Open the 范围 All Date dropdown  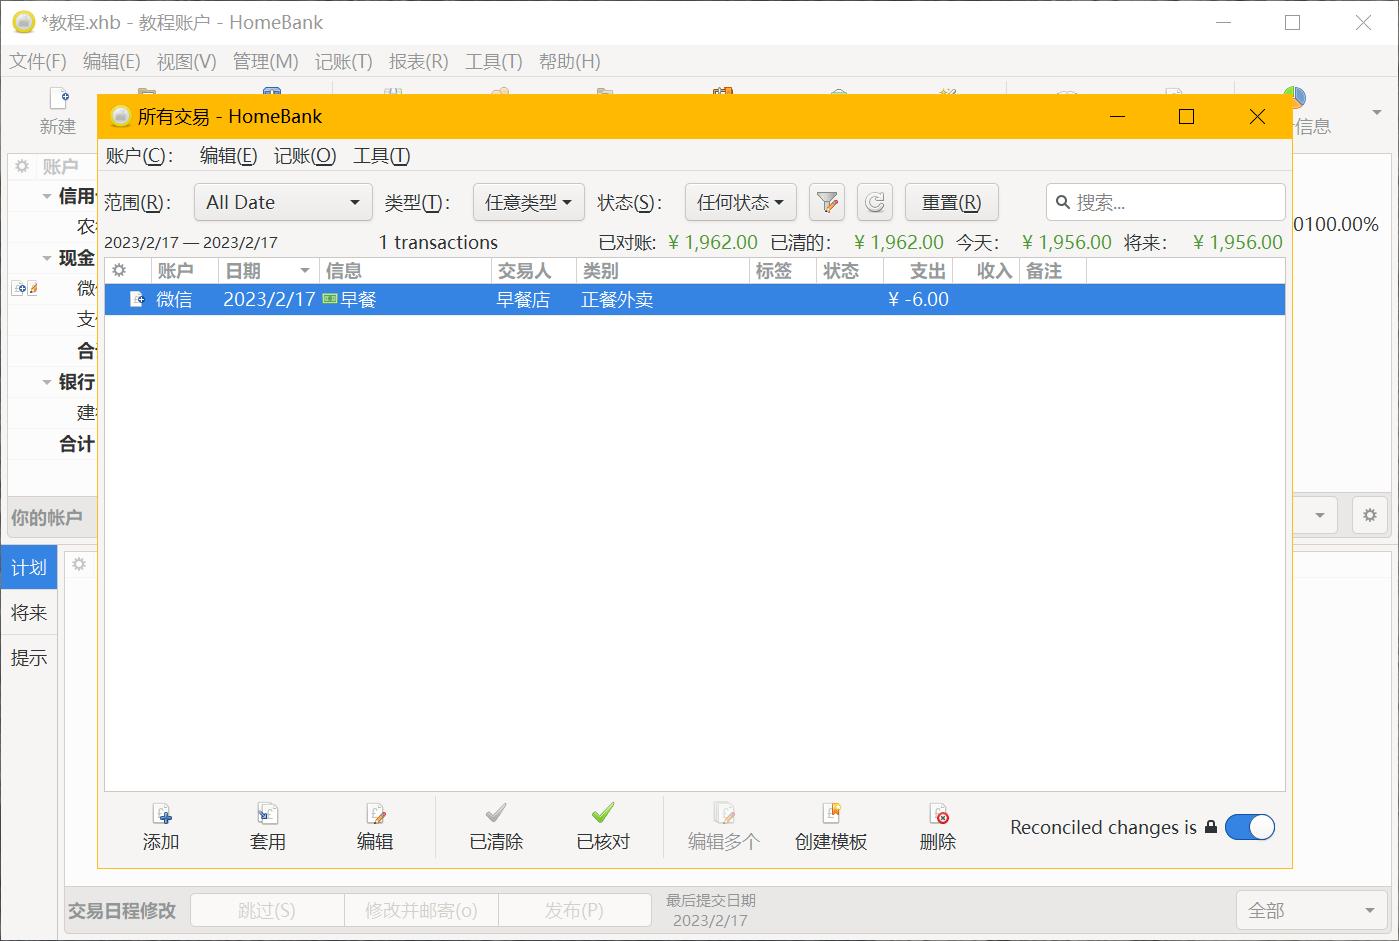pos(283,202)
